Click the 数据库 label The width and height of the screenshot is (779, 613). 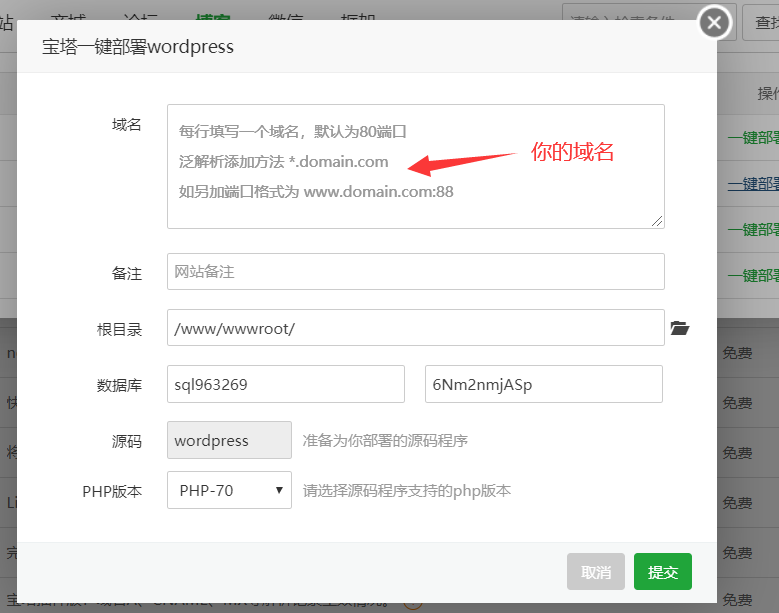coord(119,385)
